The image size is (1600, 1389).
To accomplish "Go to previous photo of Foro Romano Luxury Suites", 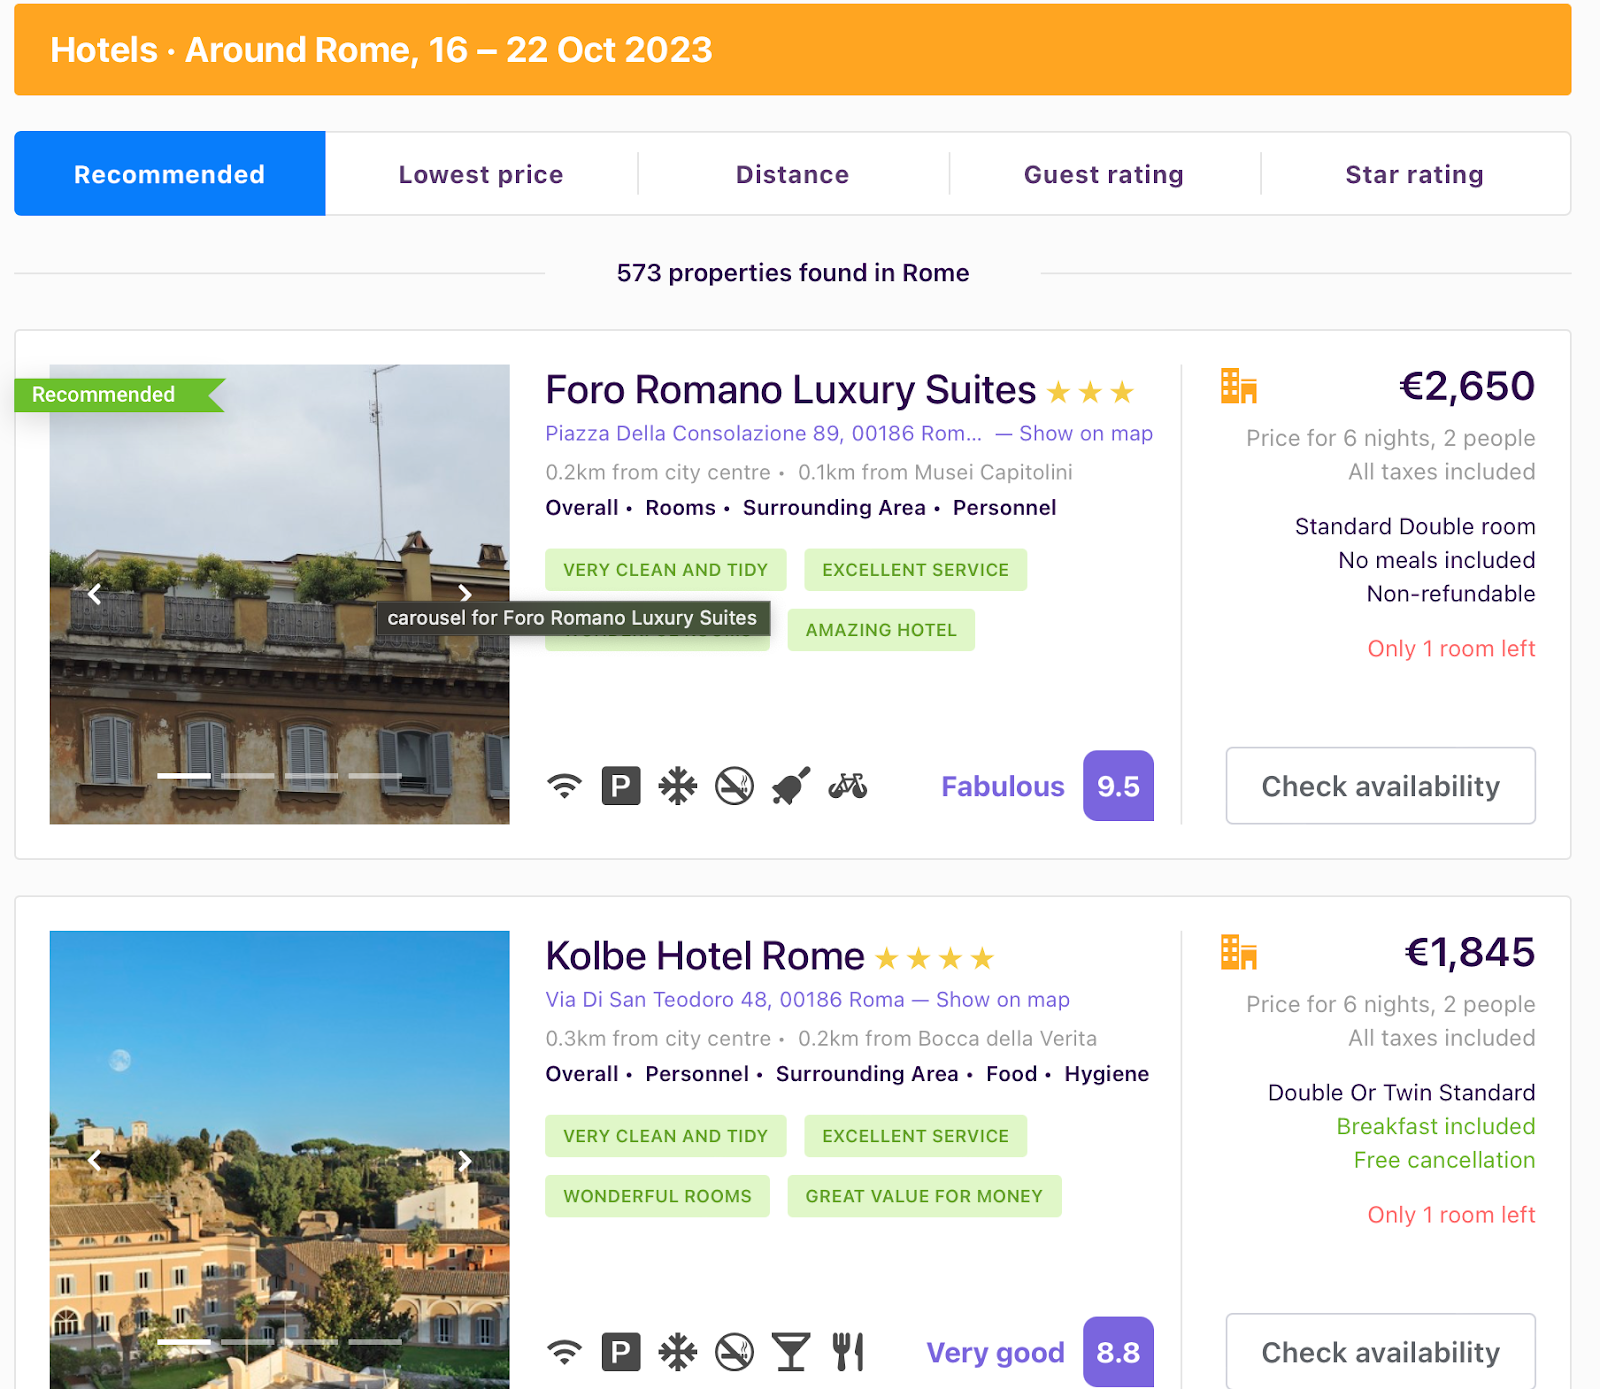I will coord(95,594).
